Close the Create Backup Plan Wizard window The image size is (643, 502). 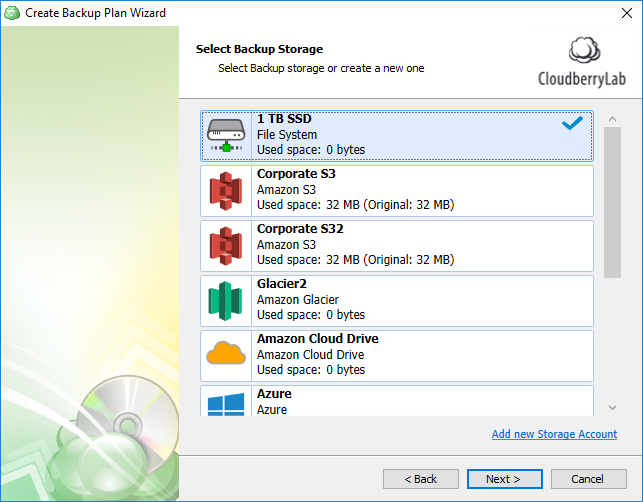coord(627,13)
